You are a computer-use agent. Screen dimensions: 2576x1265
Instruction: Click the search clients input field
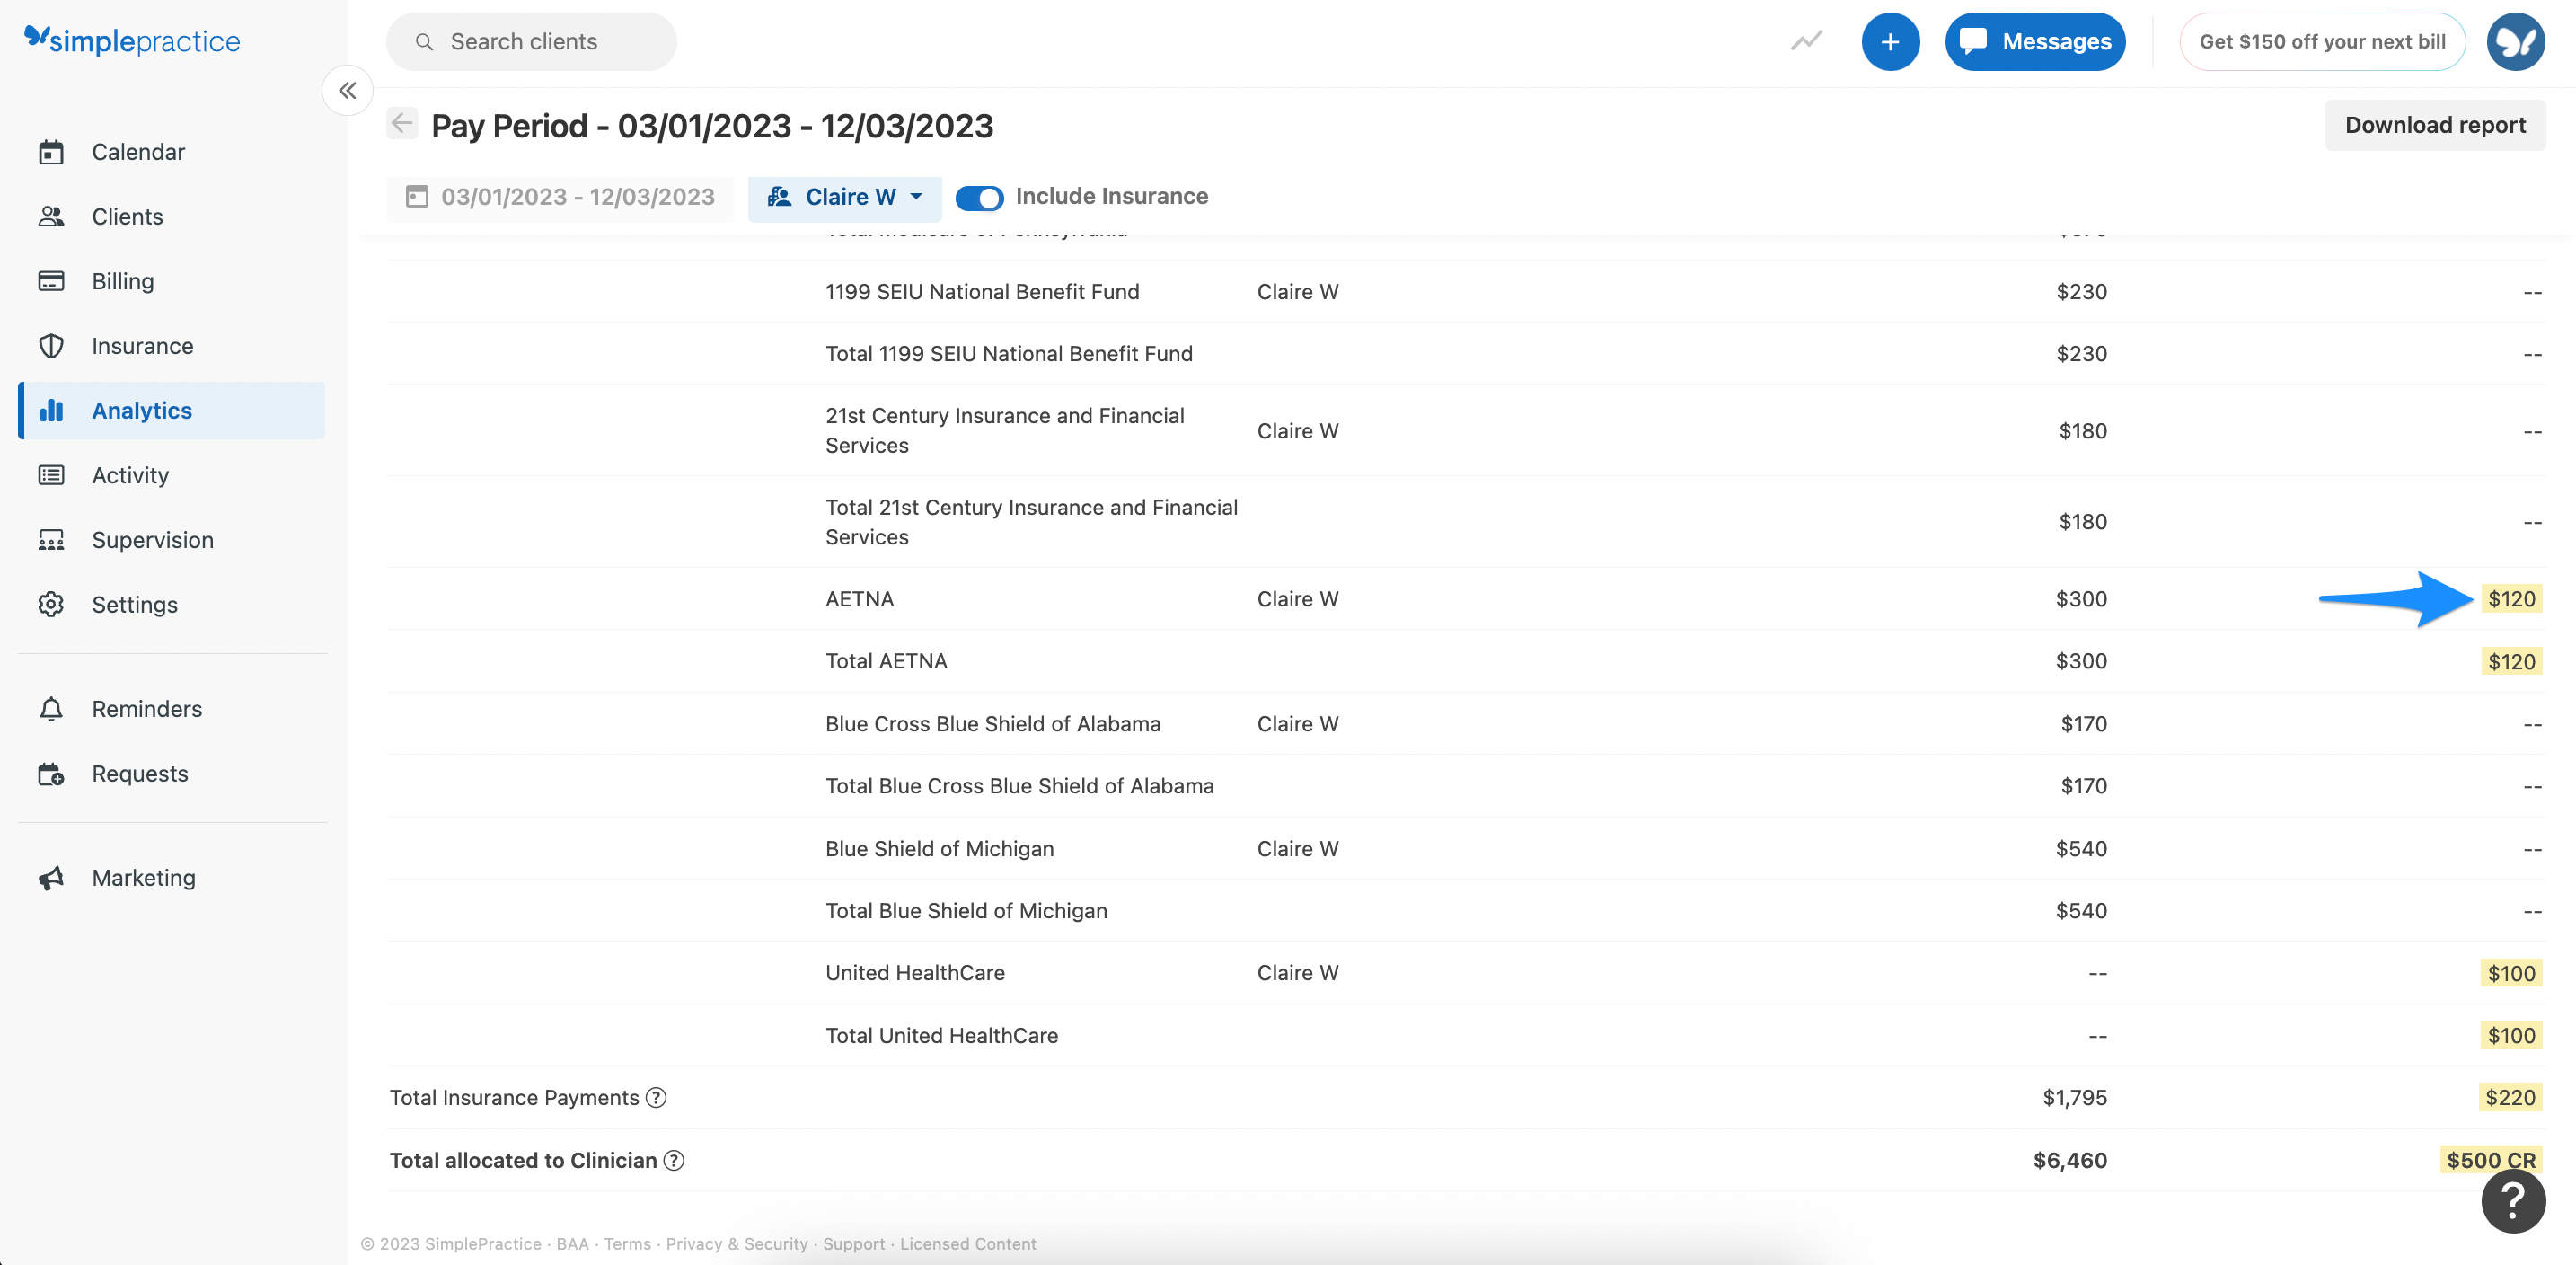[532, 41]
